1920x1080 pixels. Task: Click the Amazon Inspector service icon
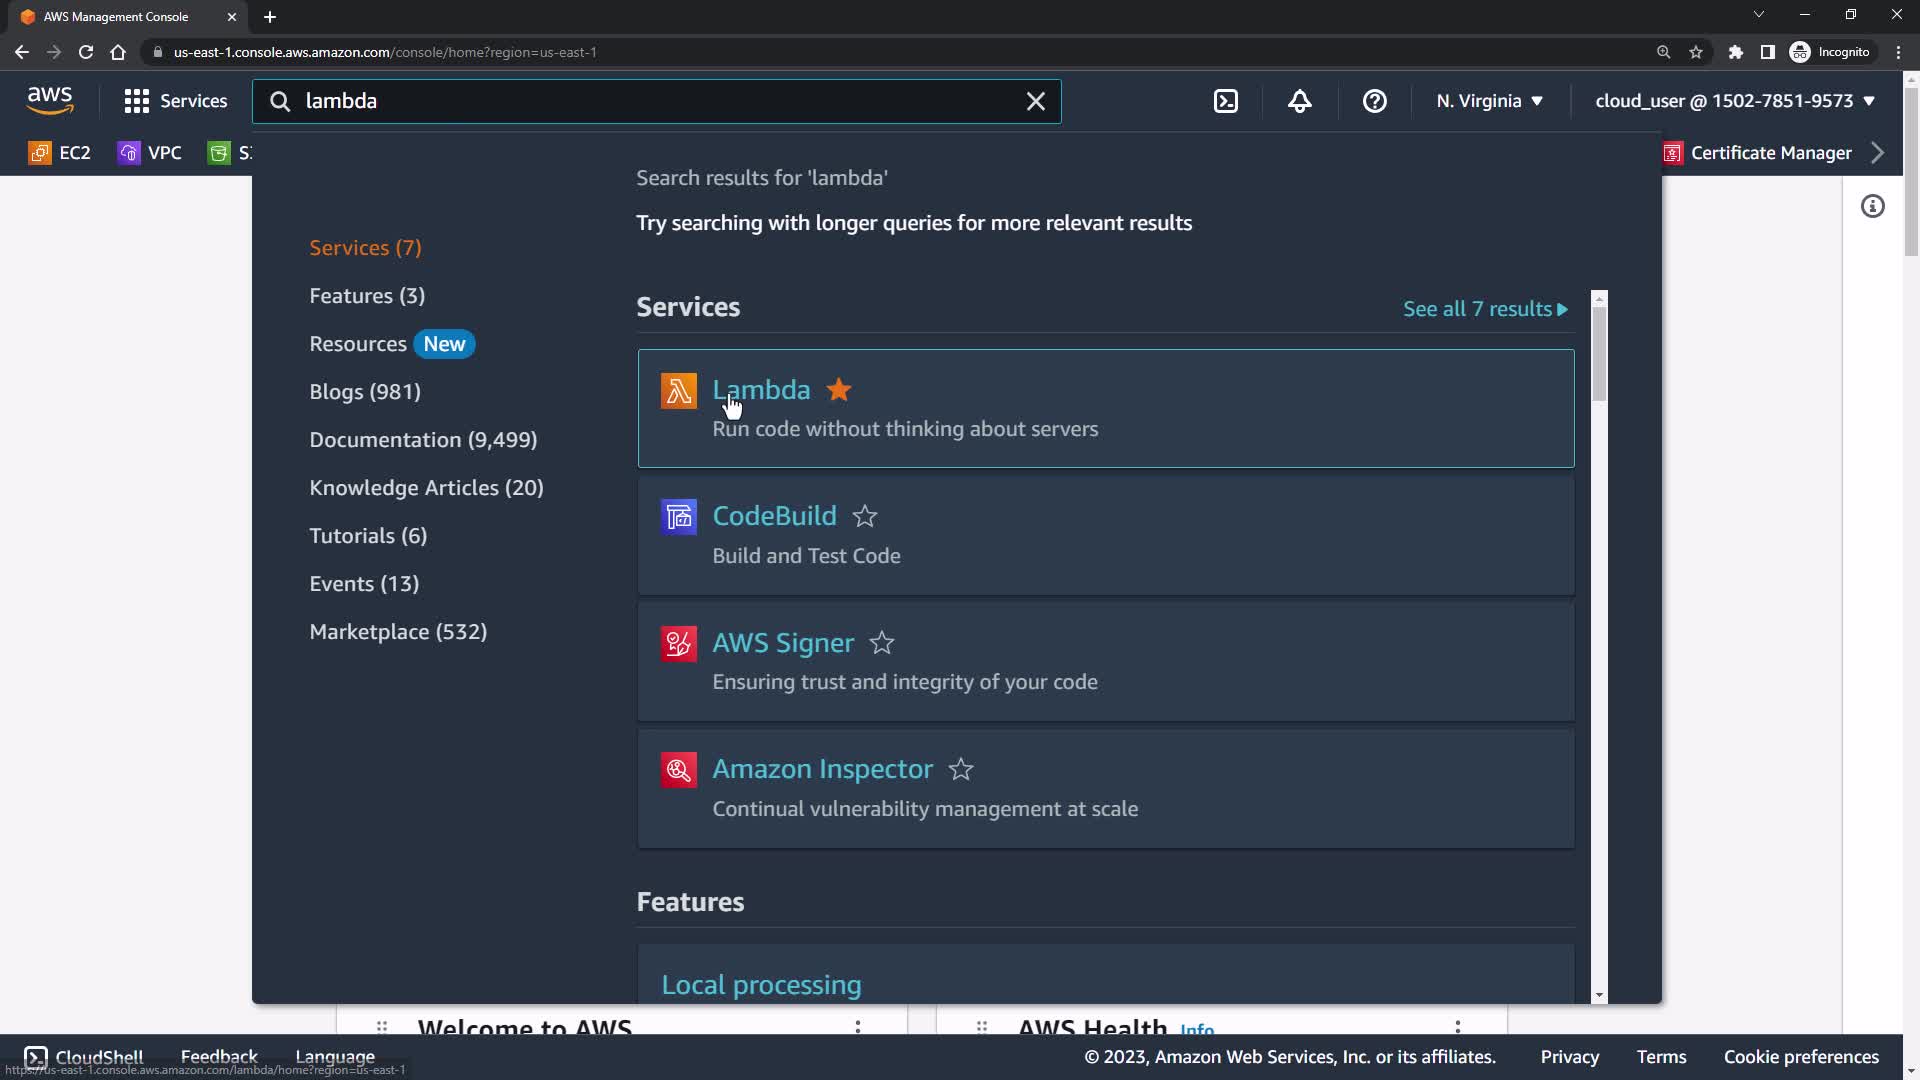point(678,770)
